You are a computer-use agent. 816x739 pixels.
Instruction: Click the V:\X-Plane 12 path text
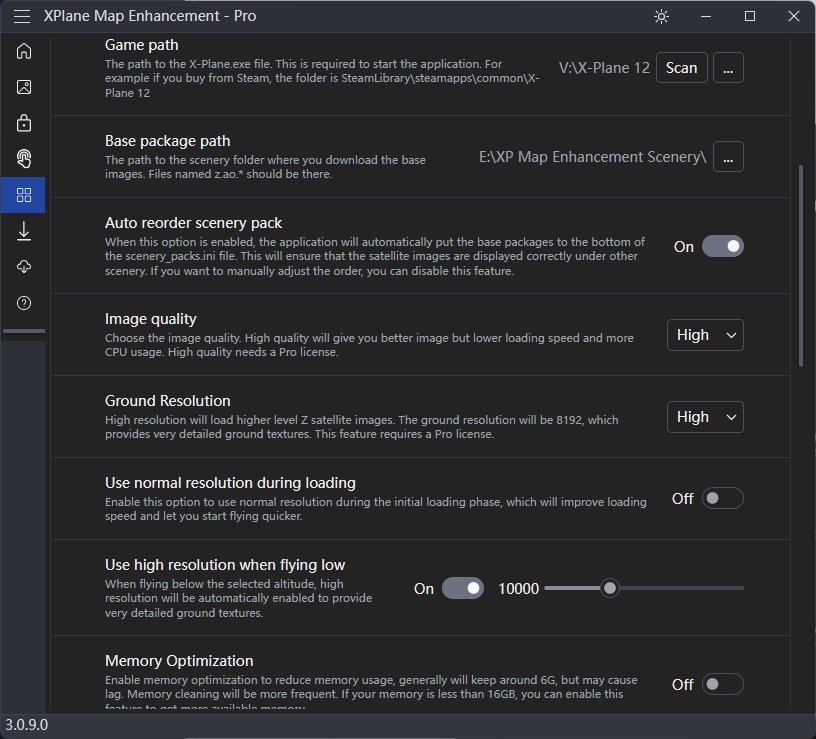coord(604,68)
